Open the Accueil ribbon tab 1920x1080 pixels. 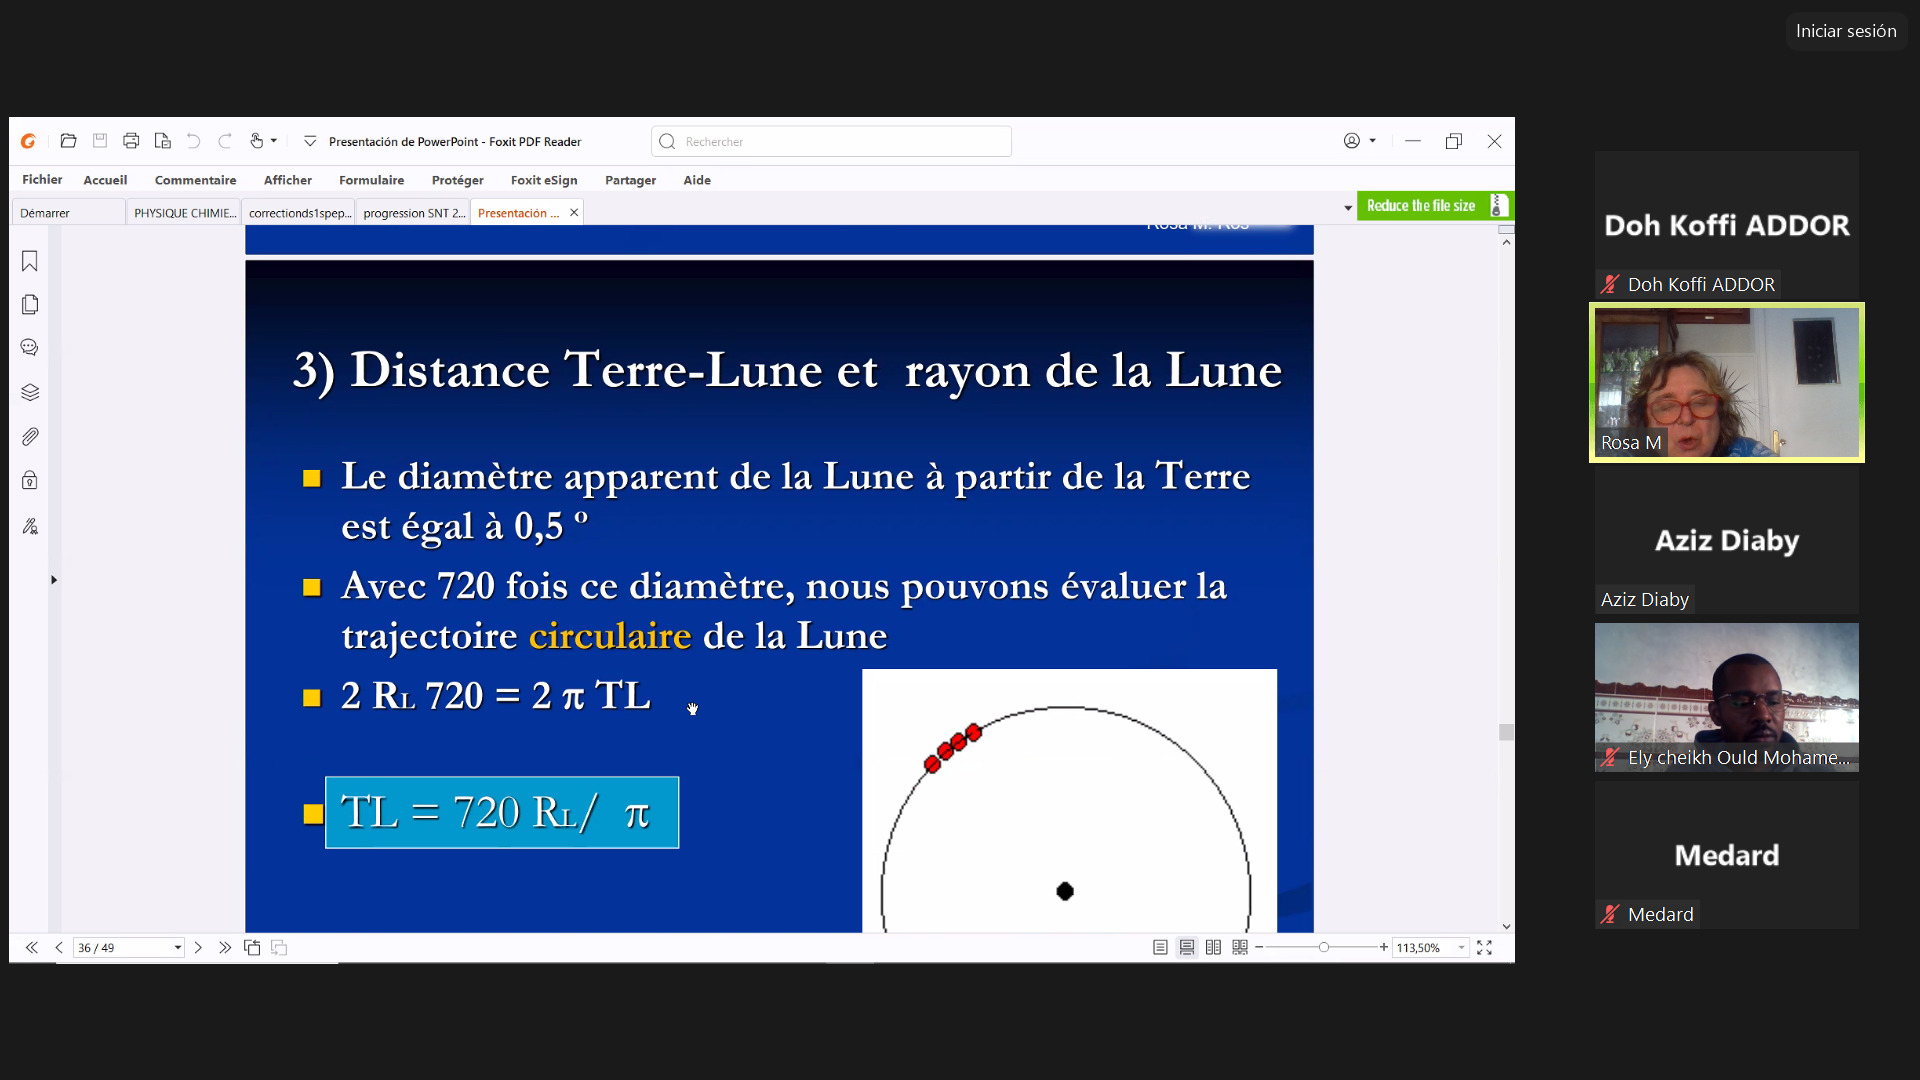click(x=105, y=180)
